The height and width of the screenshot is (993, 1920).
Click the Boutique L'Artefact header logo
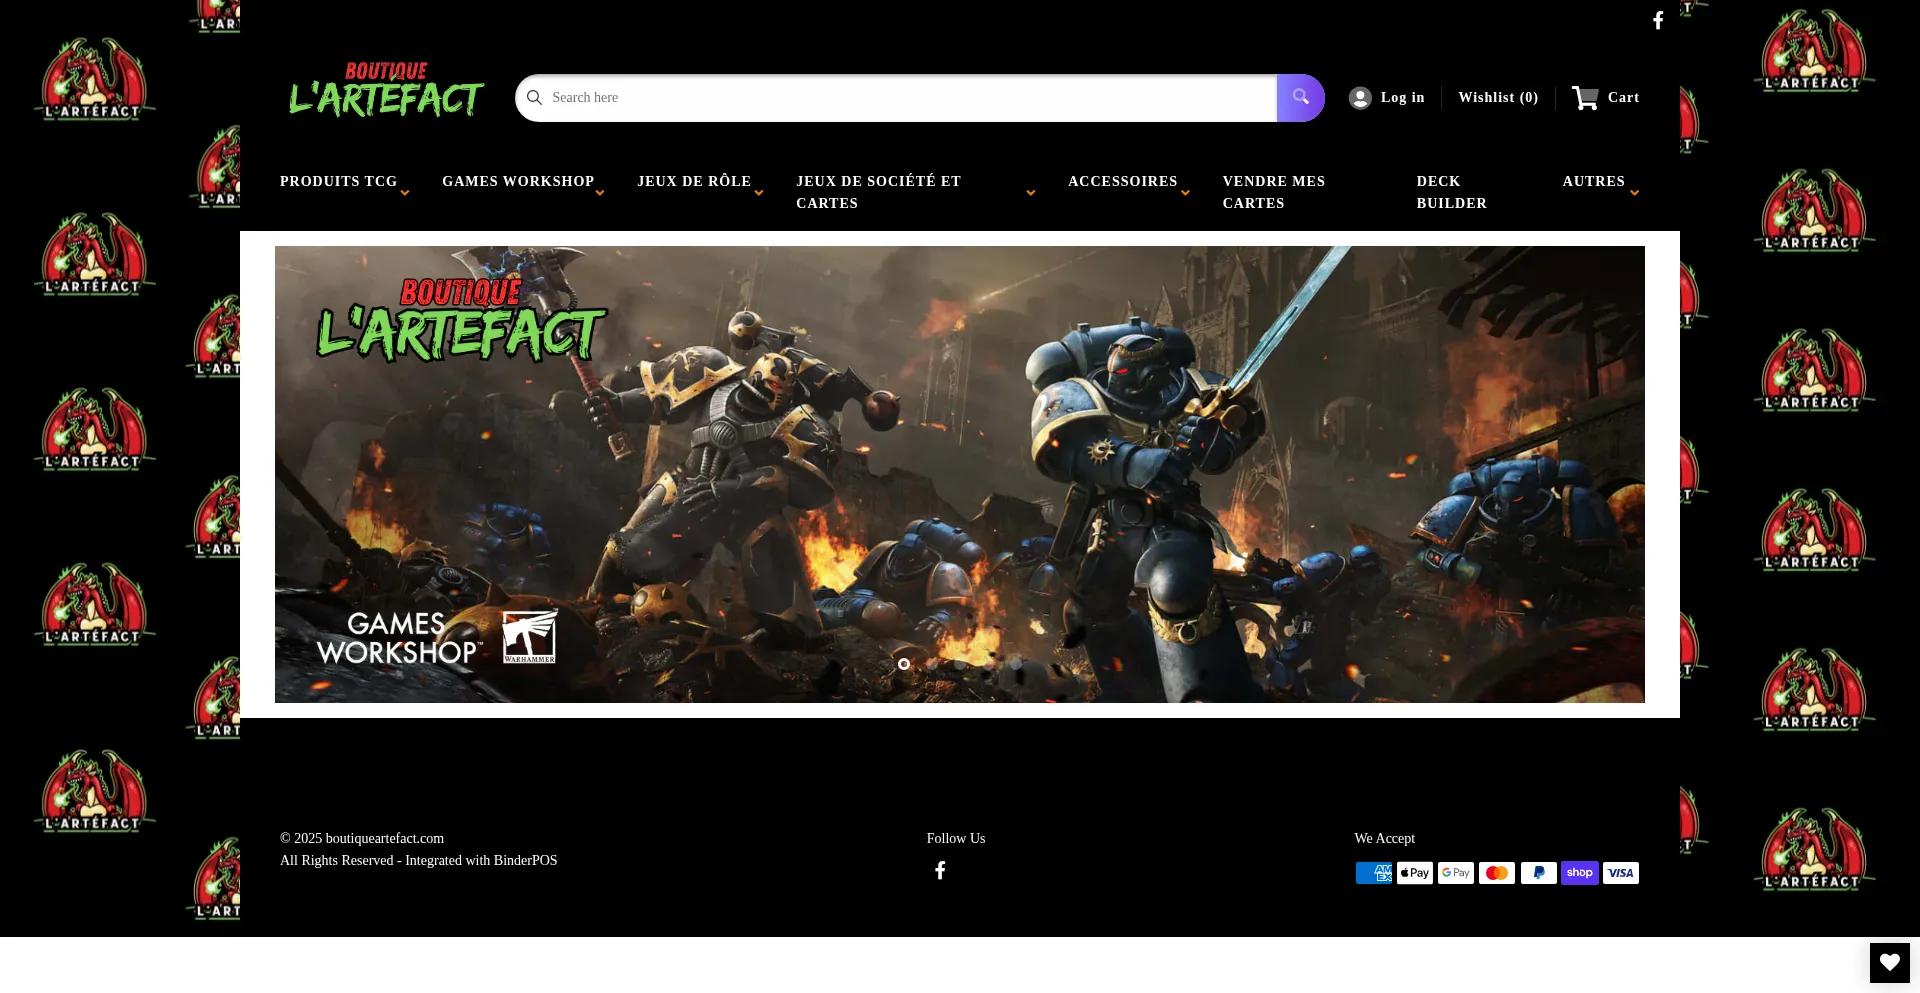pyautogui.click(x=386, y=91)
